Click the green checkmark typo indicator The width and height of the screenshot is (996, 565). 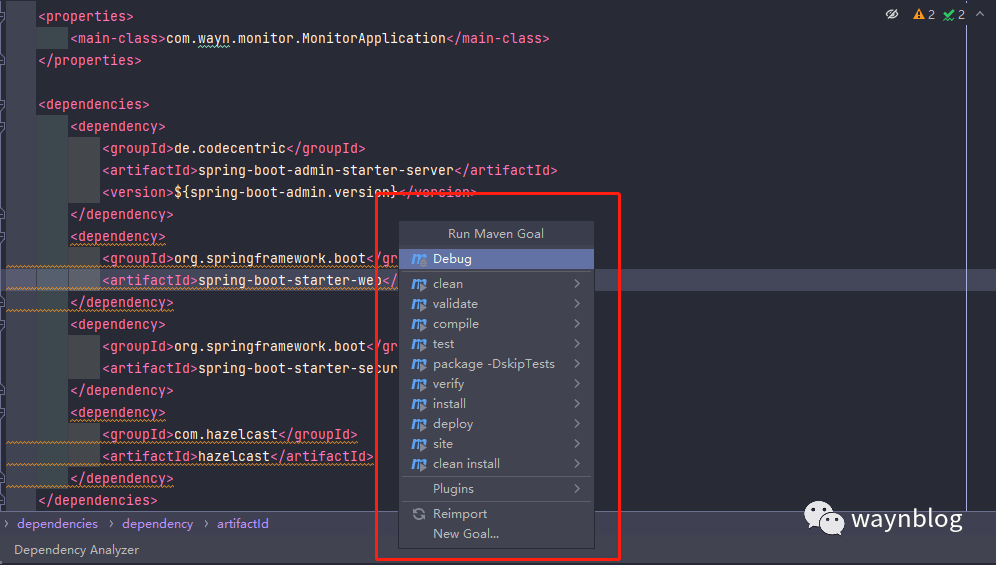point(948,15)
